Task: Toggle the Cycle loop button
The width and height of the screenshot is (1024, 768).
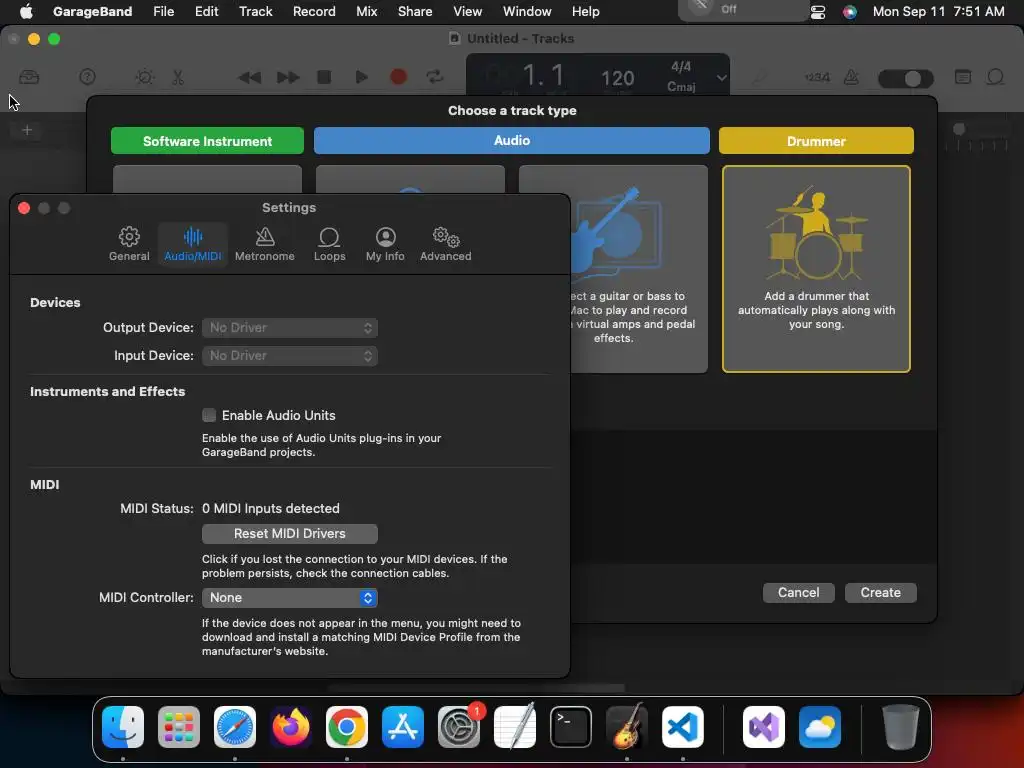Action: [x=435, y=77]
